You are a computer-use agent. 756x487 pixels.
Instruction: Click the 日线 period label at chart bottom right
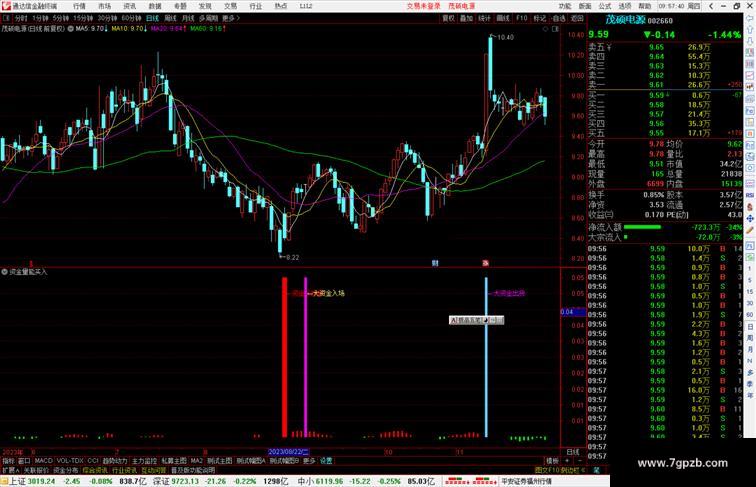(573, 452)
